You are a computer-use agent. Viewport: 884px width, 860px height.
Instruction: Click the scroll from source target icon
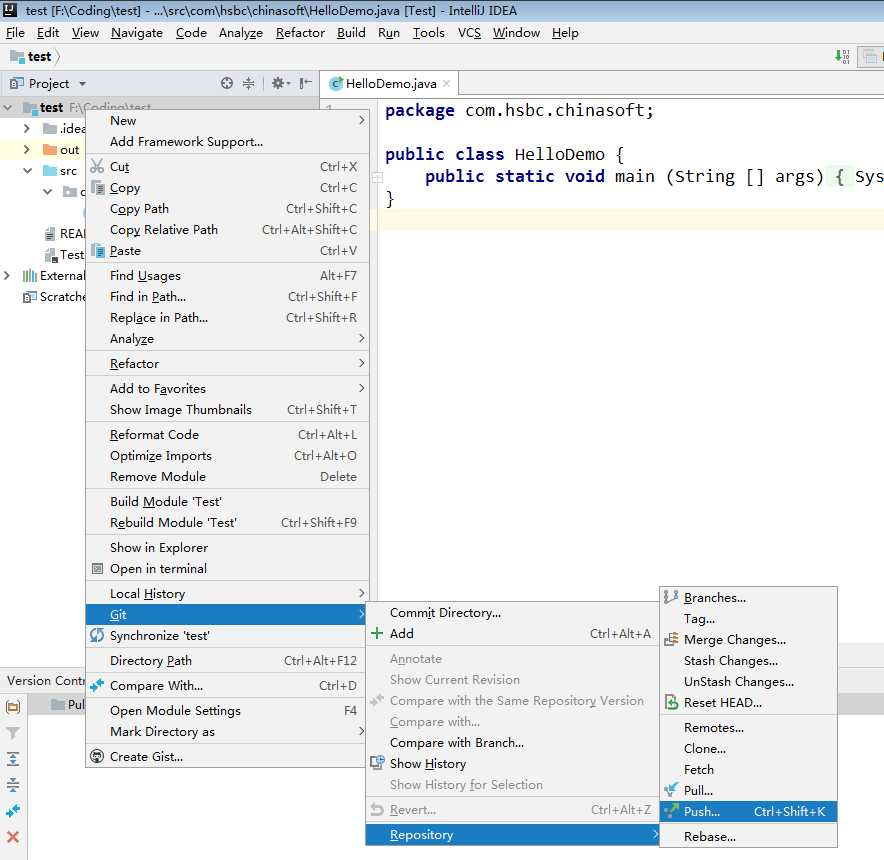coord(227,83)
